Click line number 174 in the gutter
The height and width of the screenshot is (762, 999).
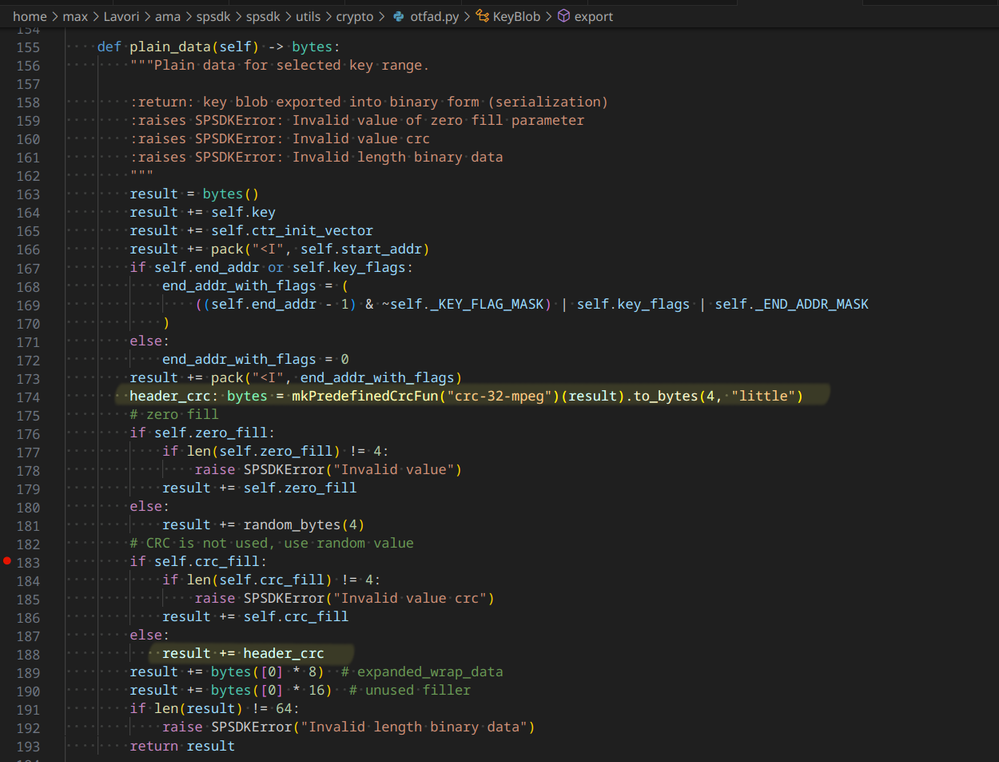click(28, 398)
